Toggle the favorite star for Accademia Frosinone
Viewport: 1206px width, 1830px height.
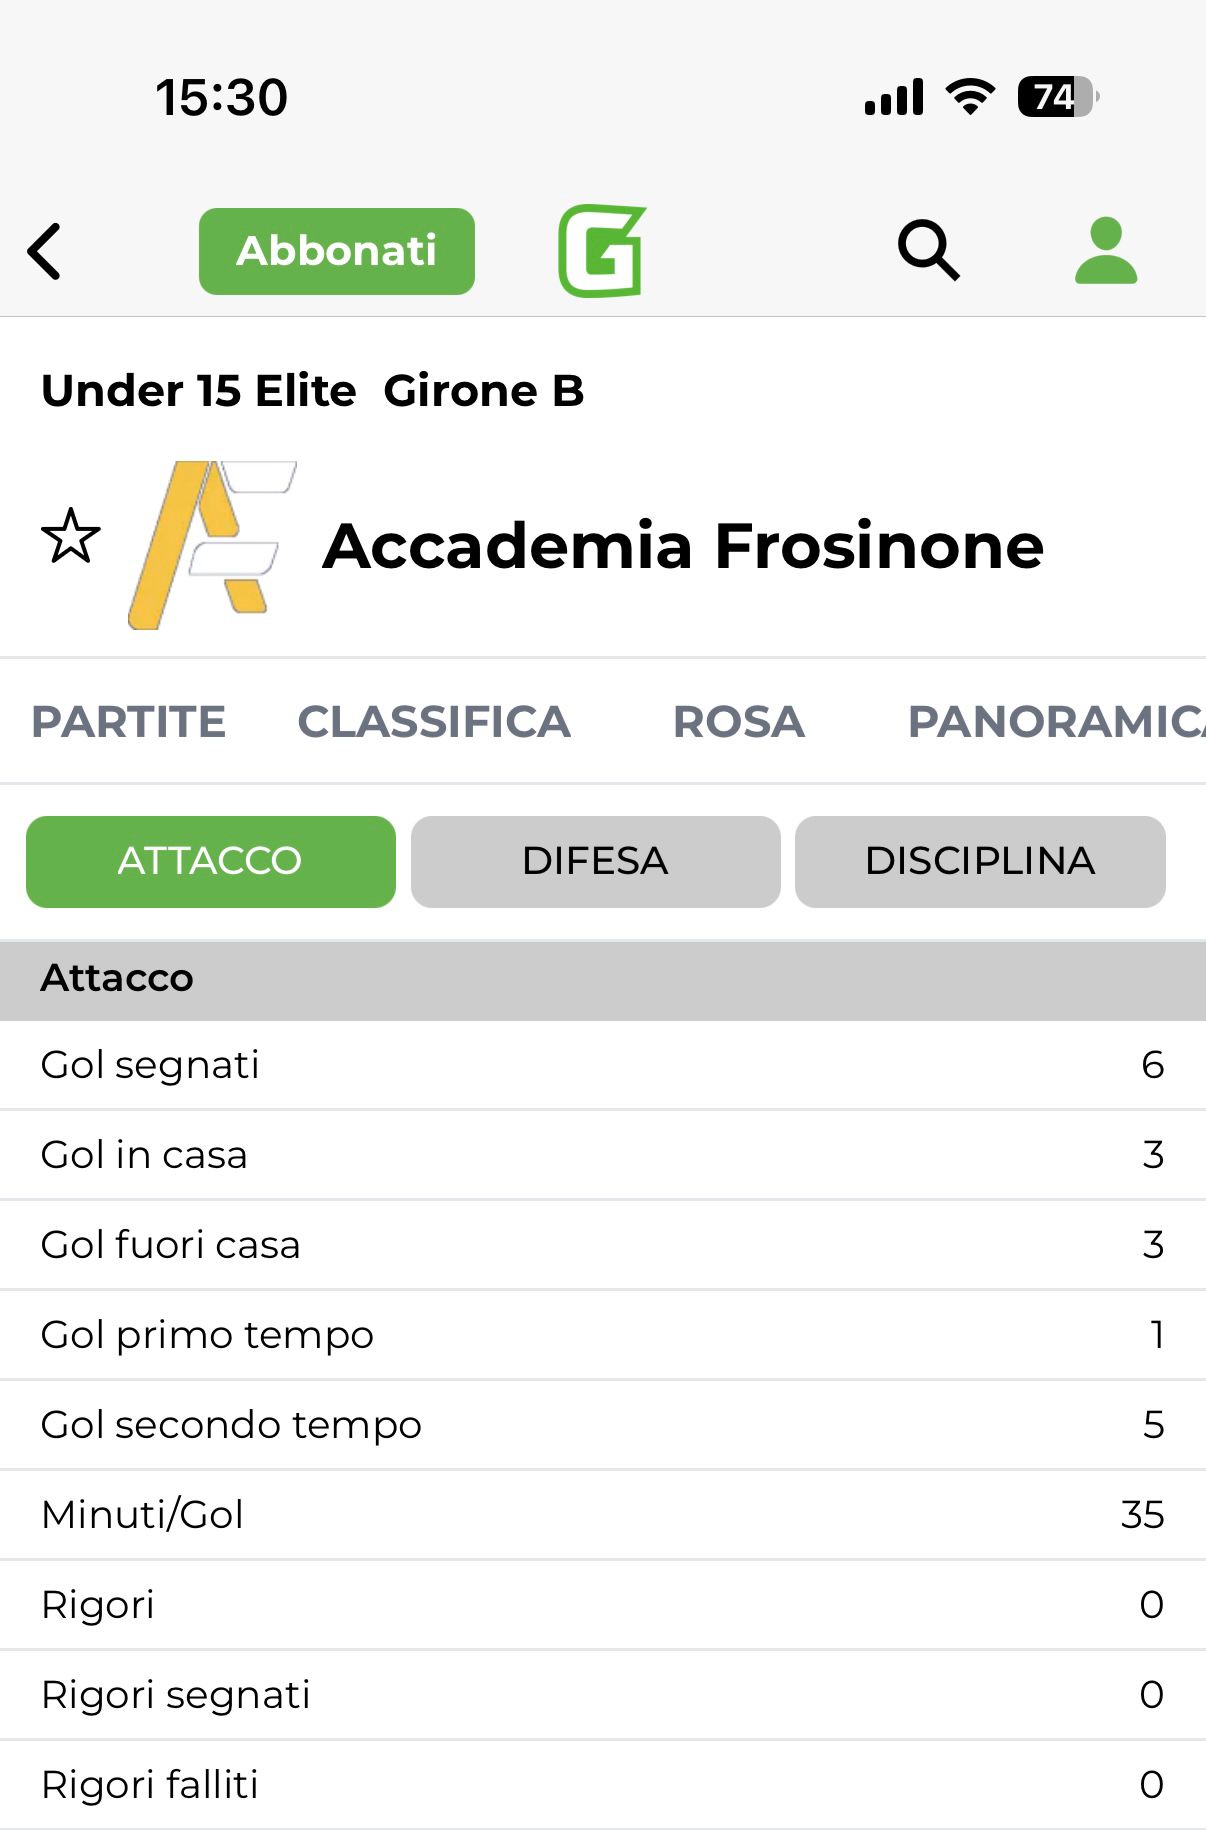pyautogui.click(x=71, y=537)
